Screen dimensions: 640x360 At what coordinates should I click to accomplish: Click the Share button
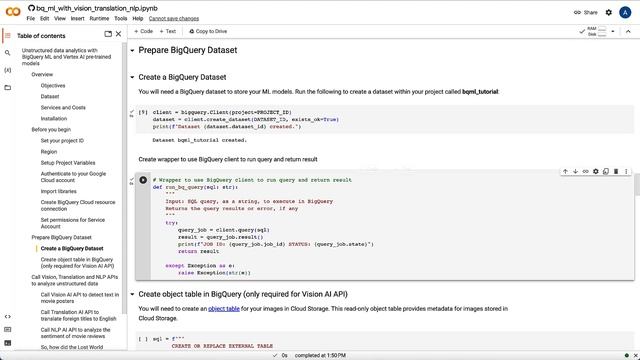point(586,12)
